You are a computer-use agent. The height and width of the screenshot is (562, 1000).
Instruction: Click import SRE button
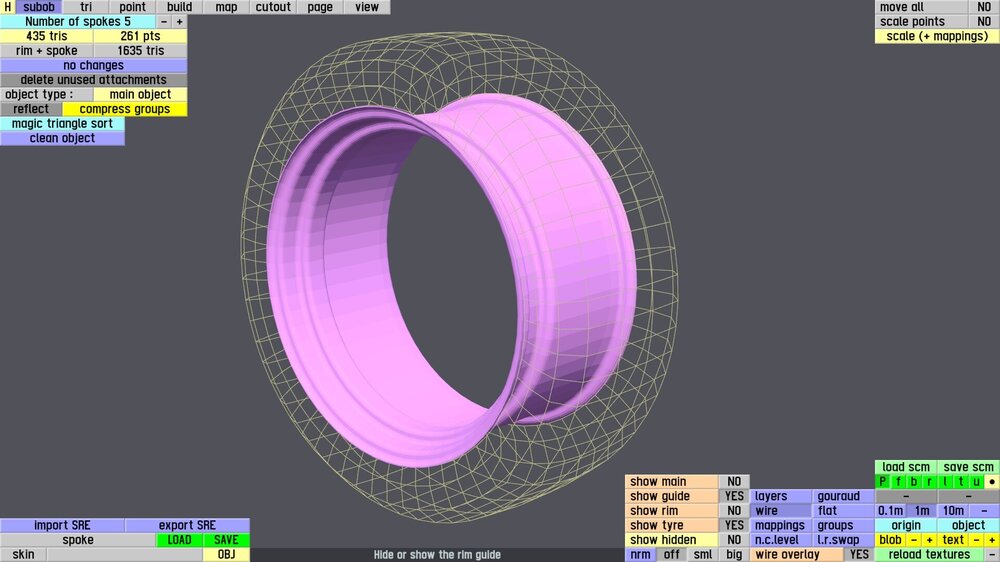[62, 525]
